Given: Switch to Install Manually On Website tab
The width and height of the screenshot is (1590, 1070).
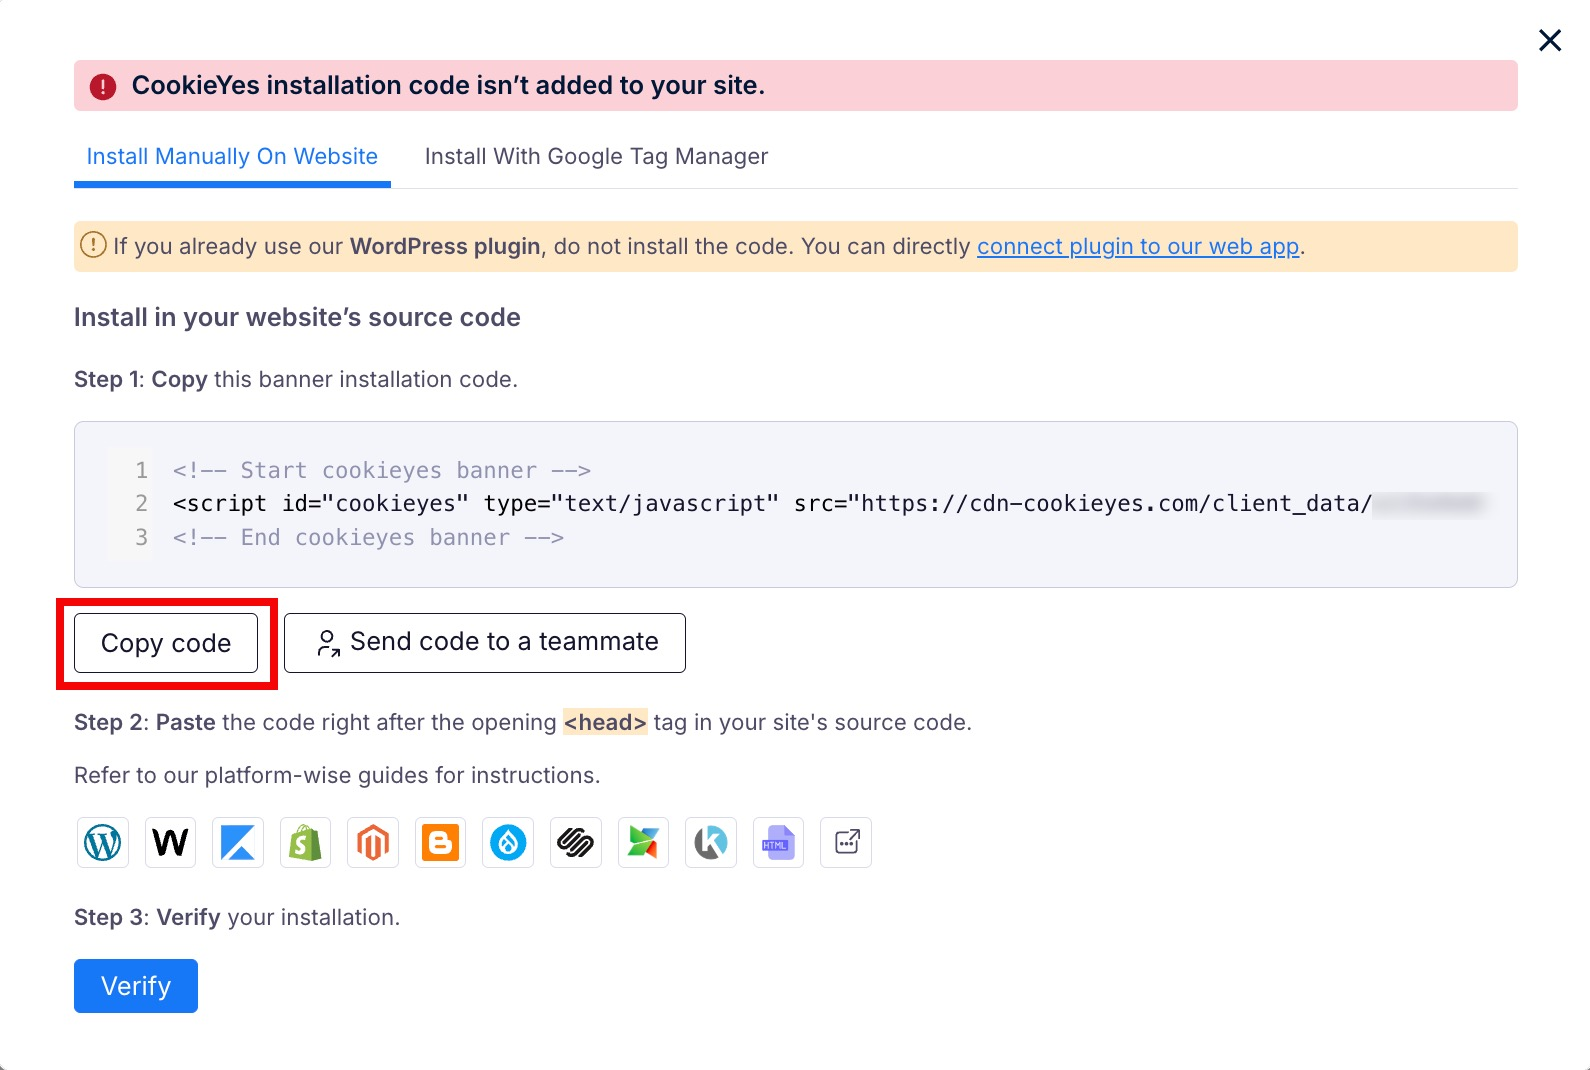Looking at the screenshot, I should point(232,157).
